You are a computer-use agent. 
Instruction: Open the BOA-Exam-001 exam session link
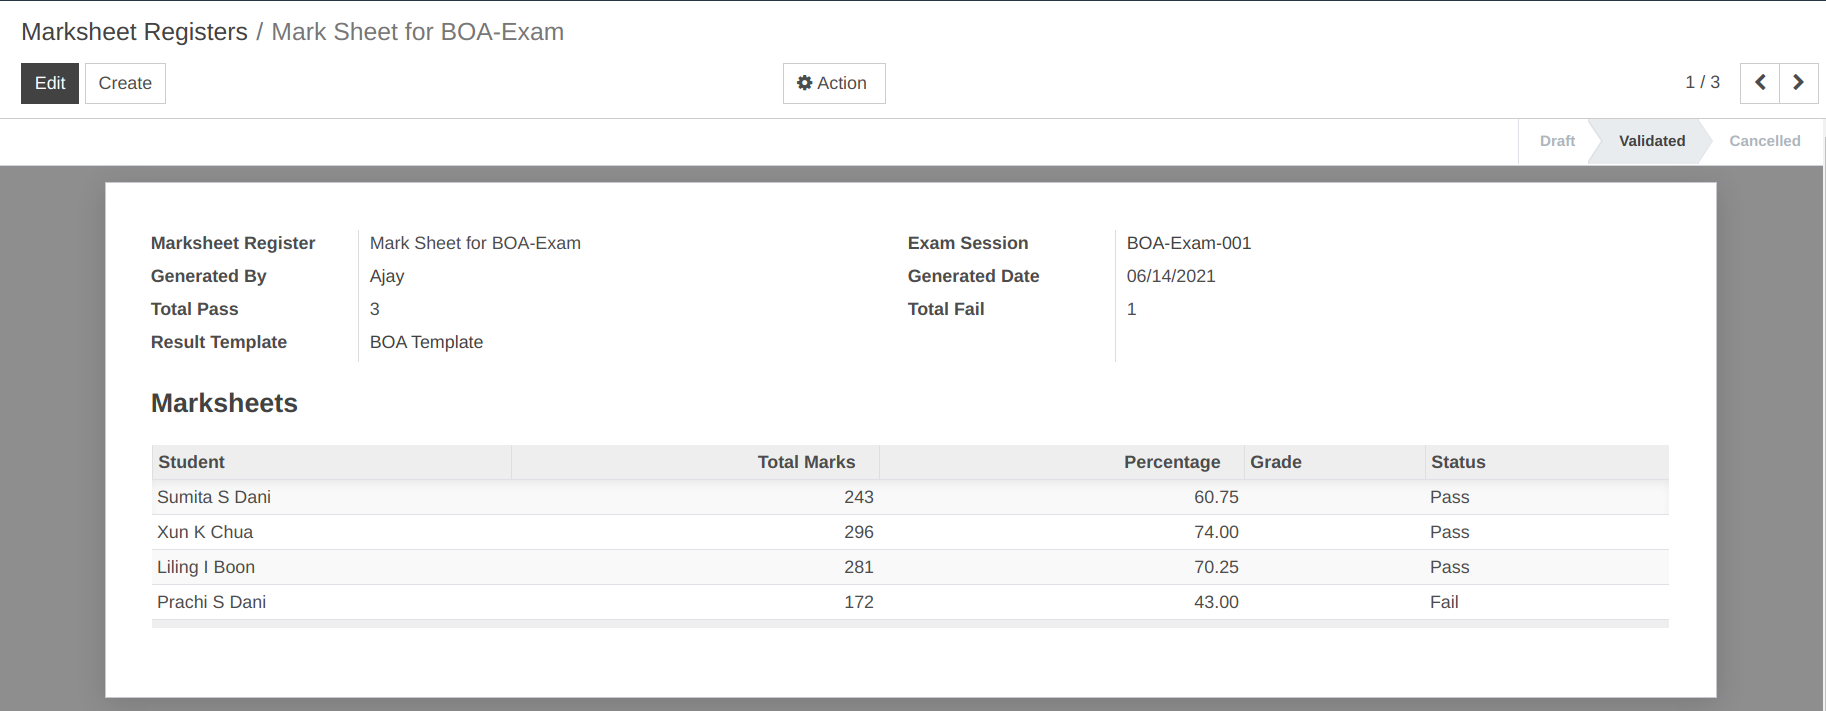1188,243
